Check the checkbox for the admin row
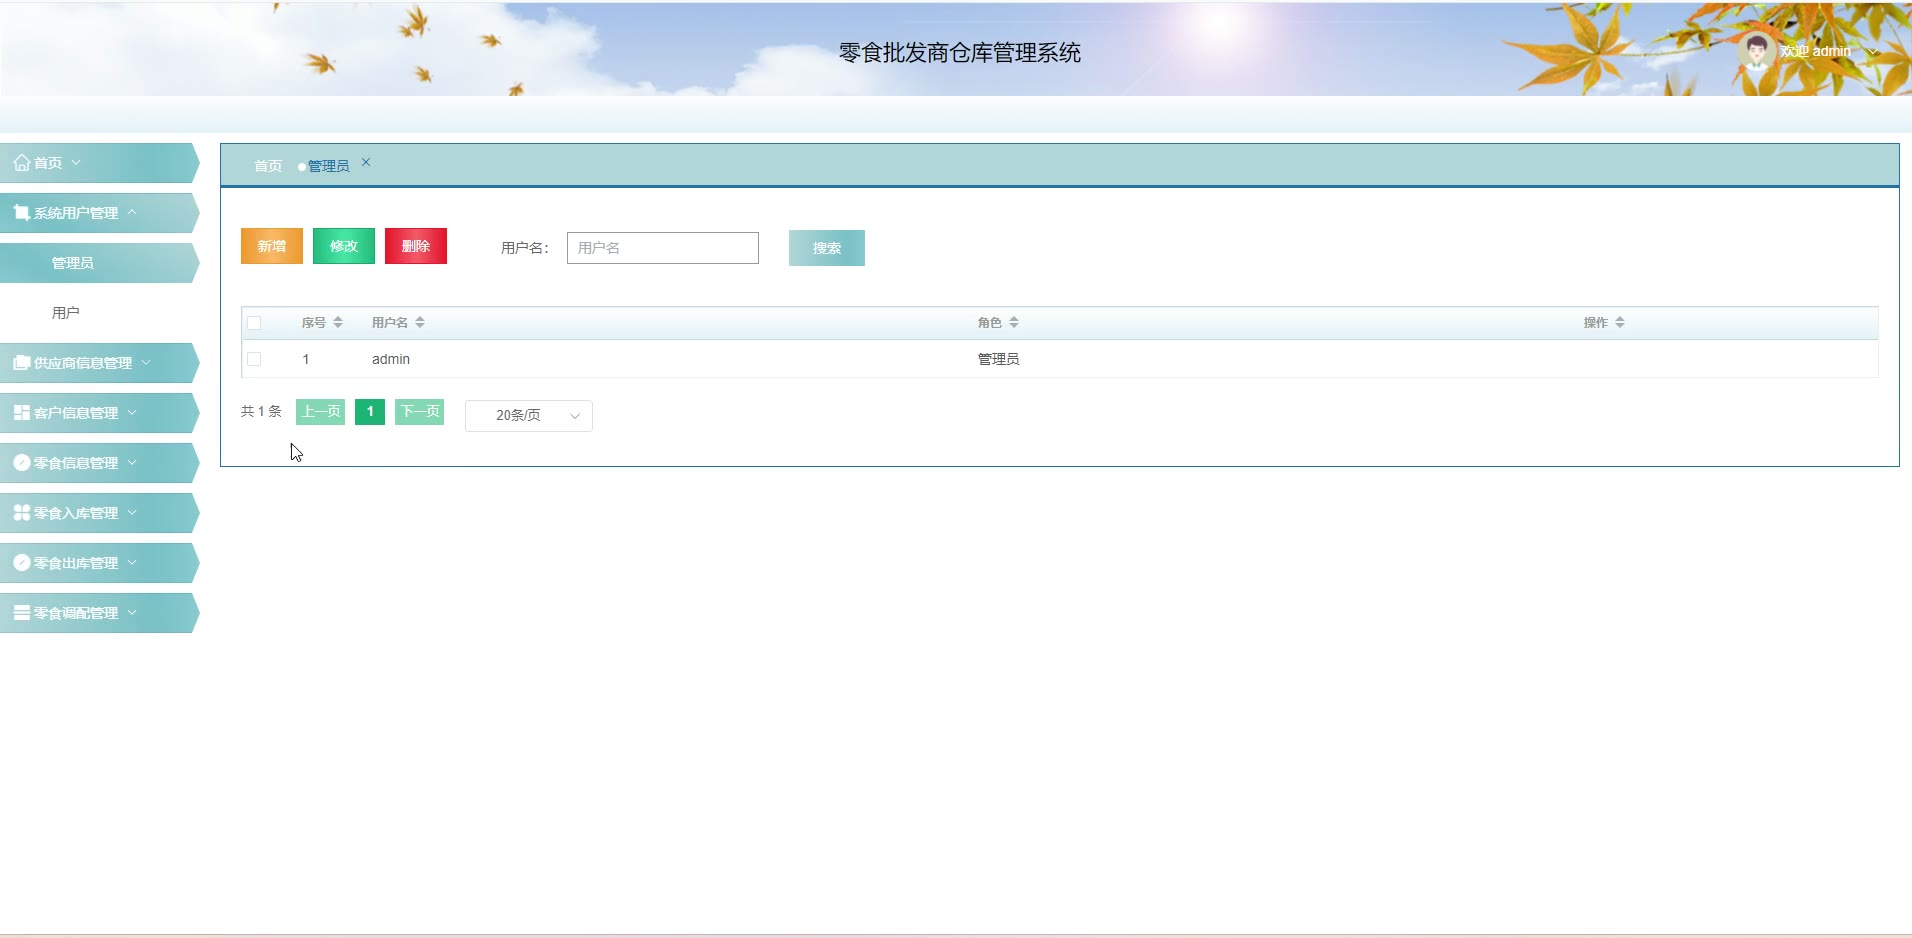Viewport: 1912px width, 938px height. pos(254,359)
